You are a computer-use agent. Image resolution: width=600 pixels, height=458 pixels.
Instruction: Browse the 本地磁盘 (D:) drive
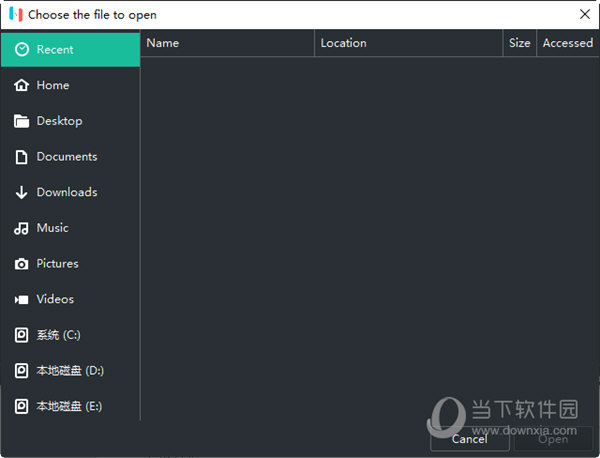click(x=69, y=371)
